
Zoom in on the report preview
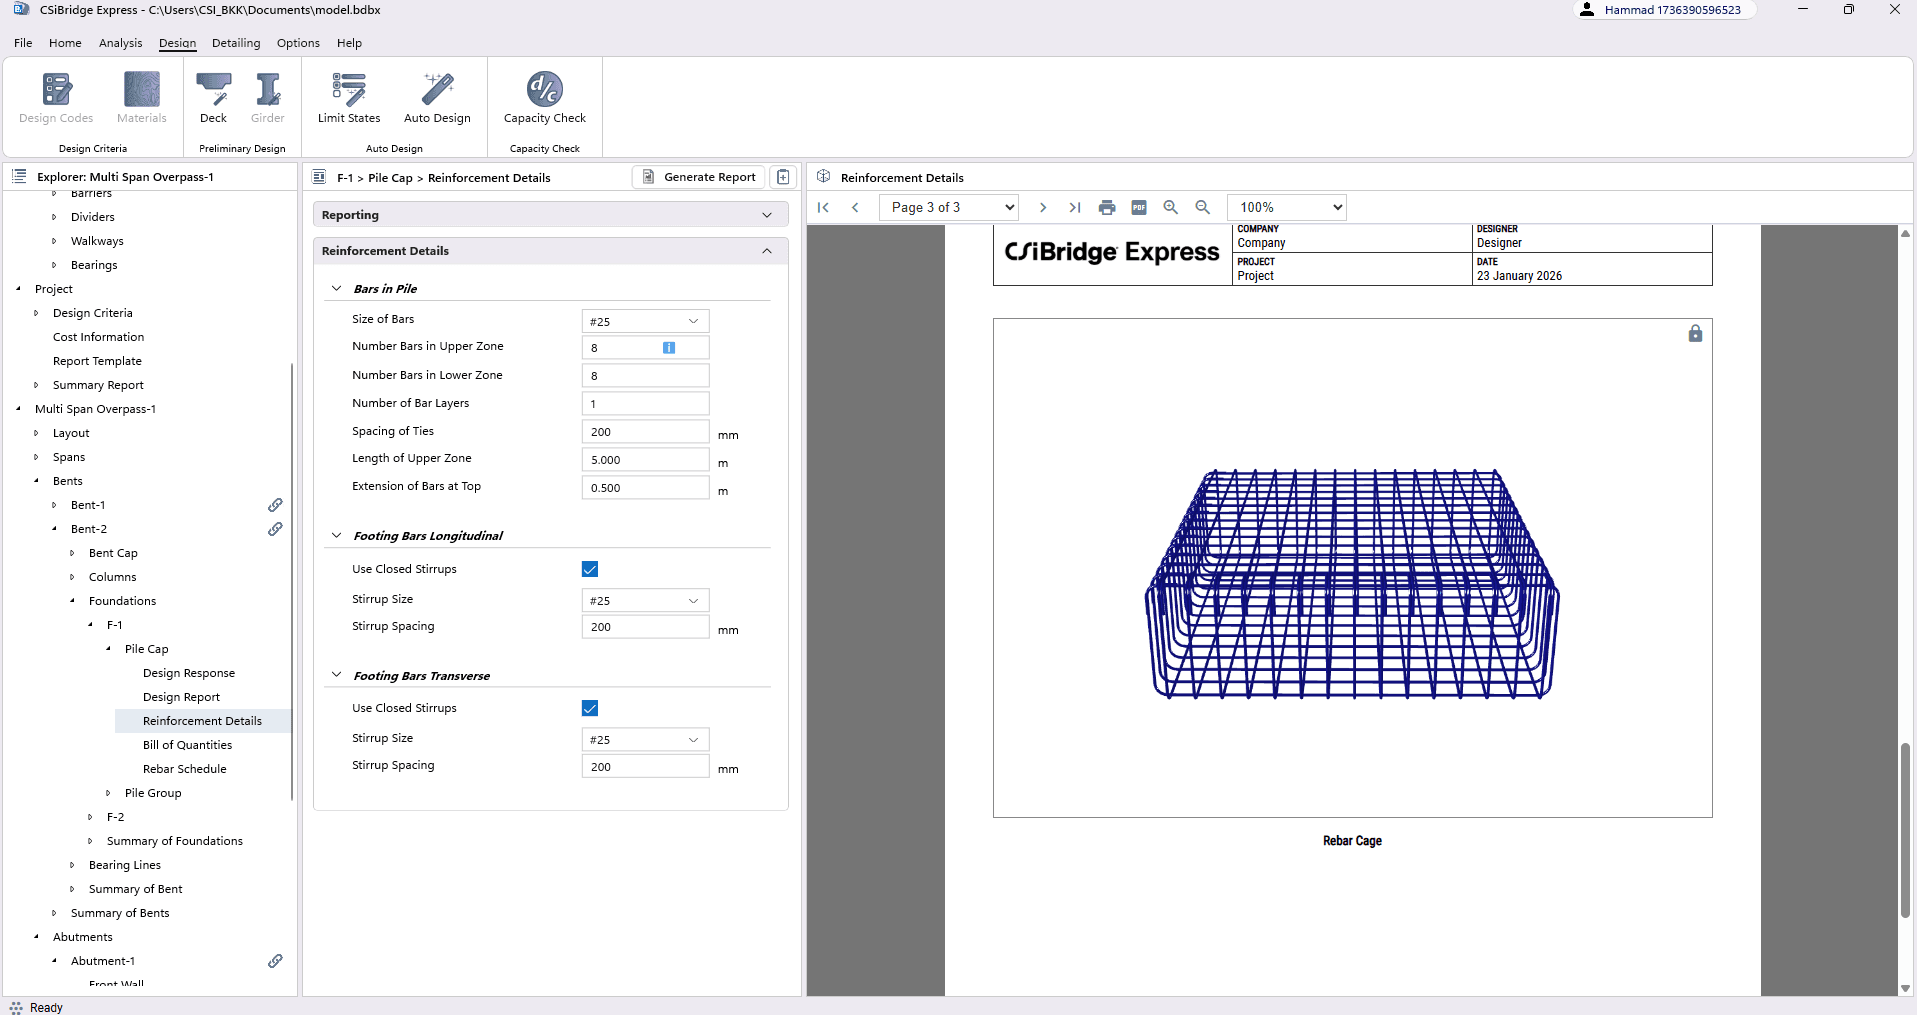(x=1171, y=207)
